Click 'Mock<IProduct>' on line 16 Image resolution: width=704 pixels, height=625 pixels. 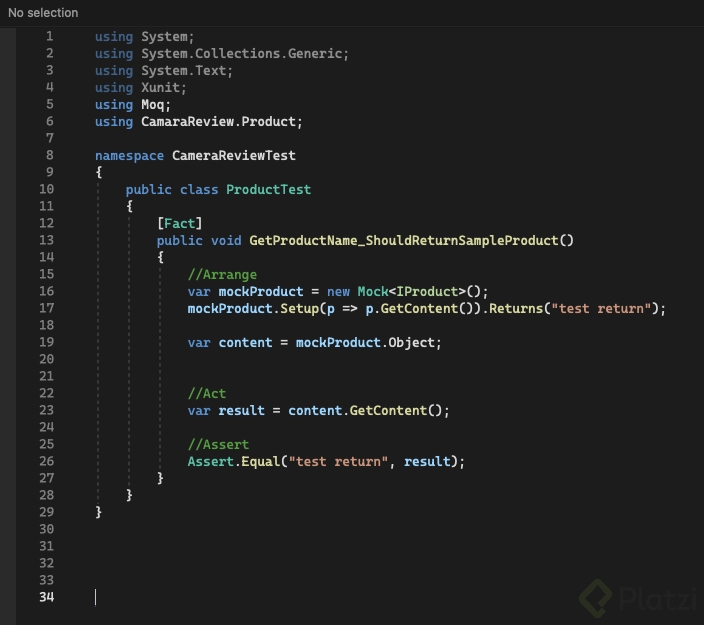412,291
